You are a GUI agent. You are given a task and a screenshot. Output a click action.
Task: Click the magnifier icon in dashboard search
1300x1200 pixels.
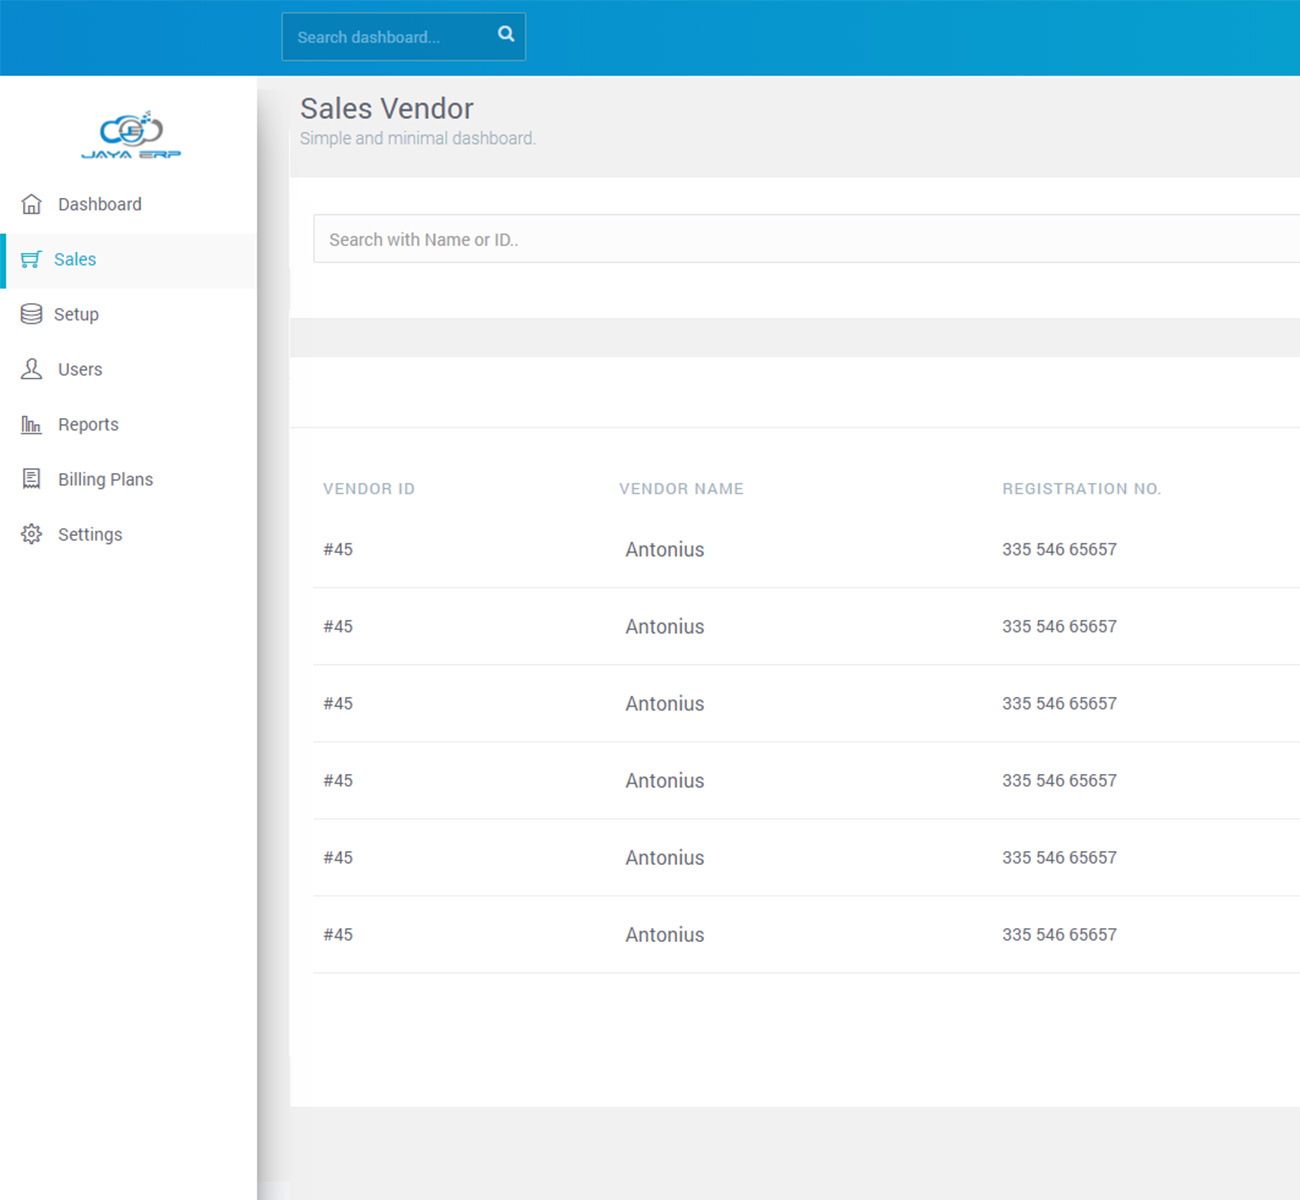506,34
